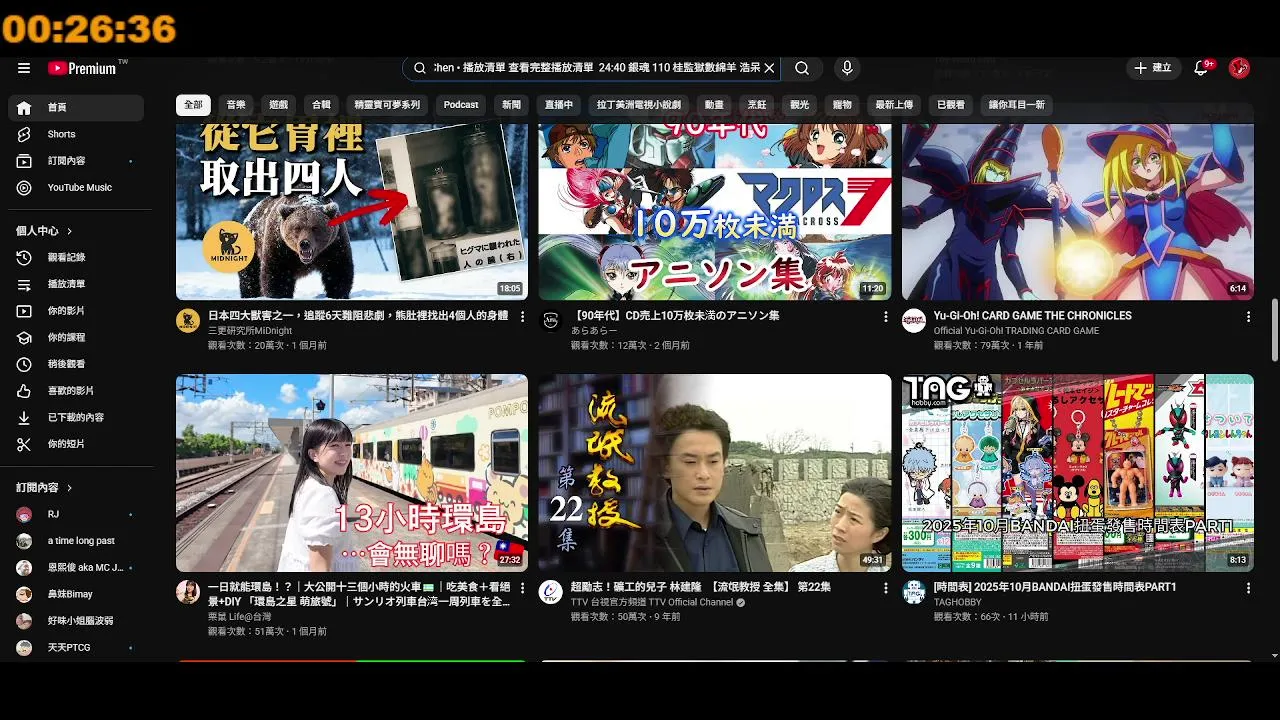
Task: Expand 訂閱內容 subscriptions heading chevron
Action: (69, 488)
